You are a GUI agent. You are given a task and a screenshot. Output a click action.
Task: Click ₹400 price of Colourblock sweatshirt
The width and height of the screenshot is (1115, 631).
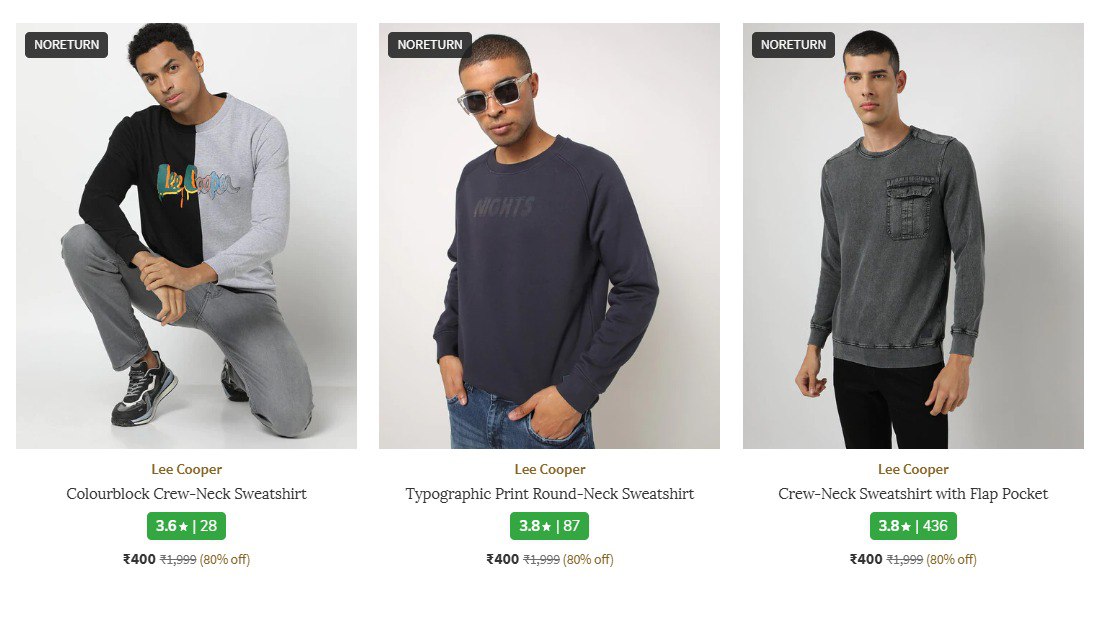point(139,559)
